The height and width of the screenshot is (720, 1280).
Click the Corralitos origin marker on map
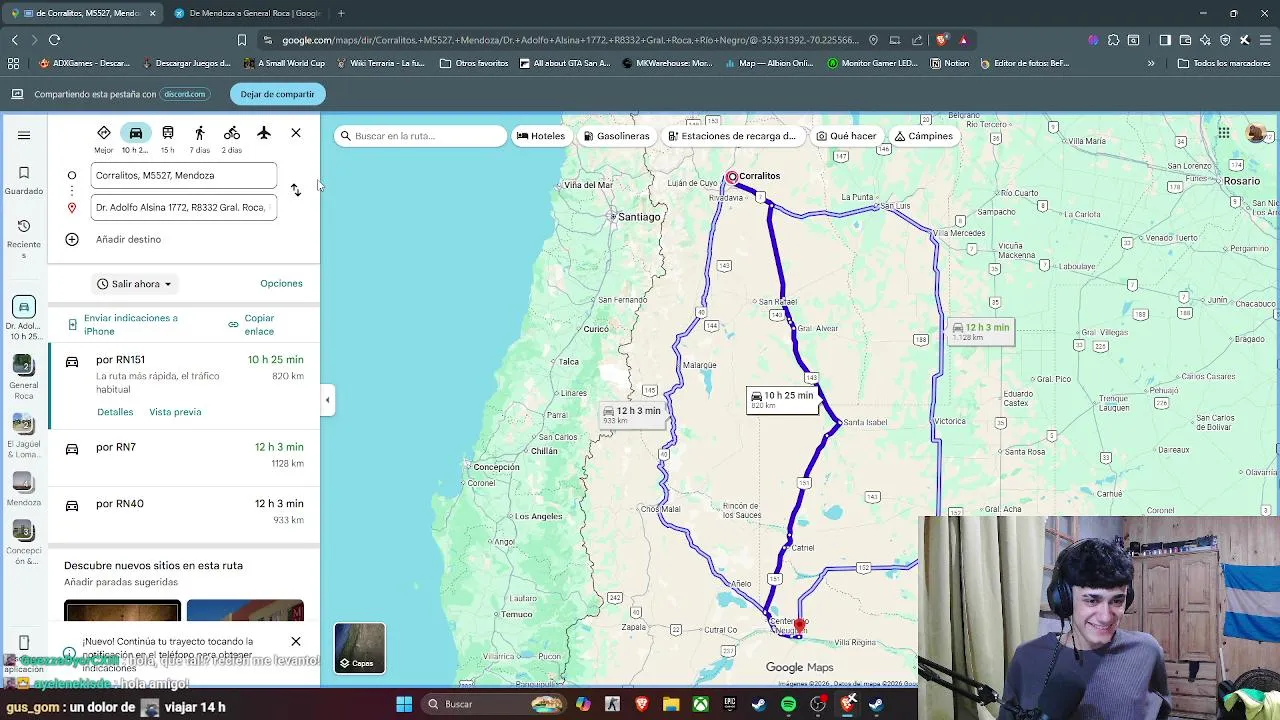732,177
